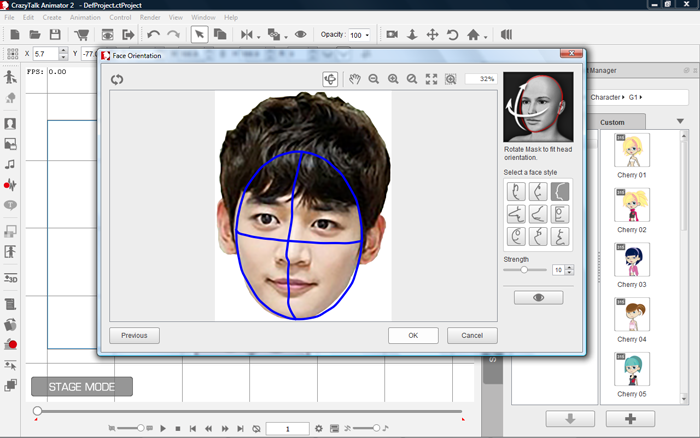700x438 pixels.
Task: Select the top-right face style profile
Action: click(x=560, y=191)
